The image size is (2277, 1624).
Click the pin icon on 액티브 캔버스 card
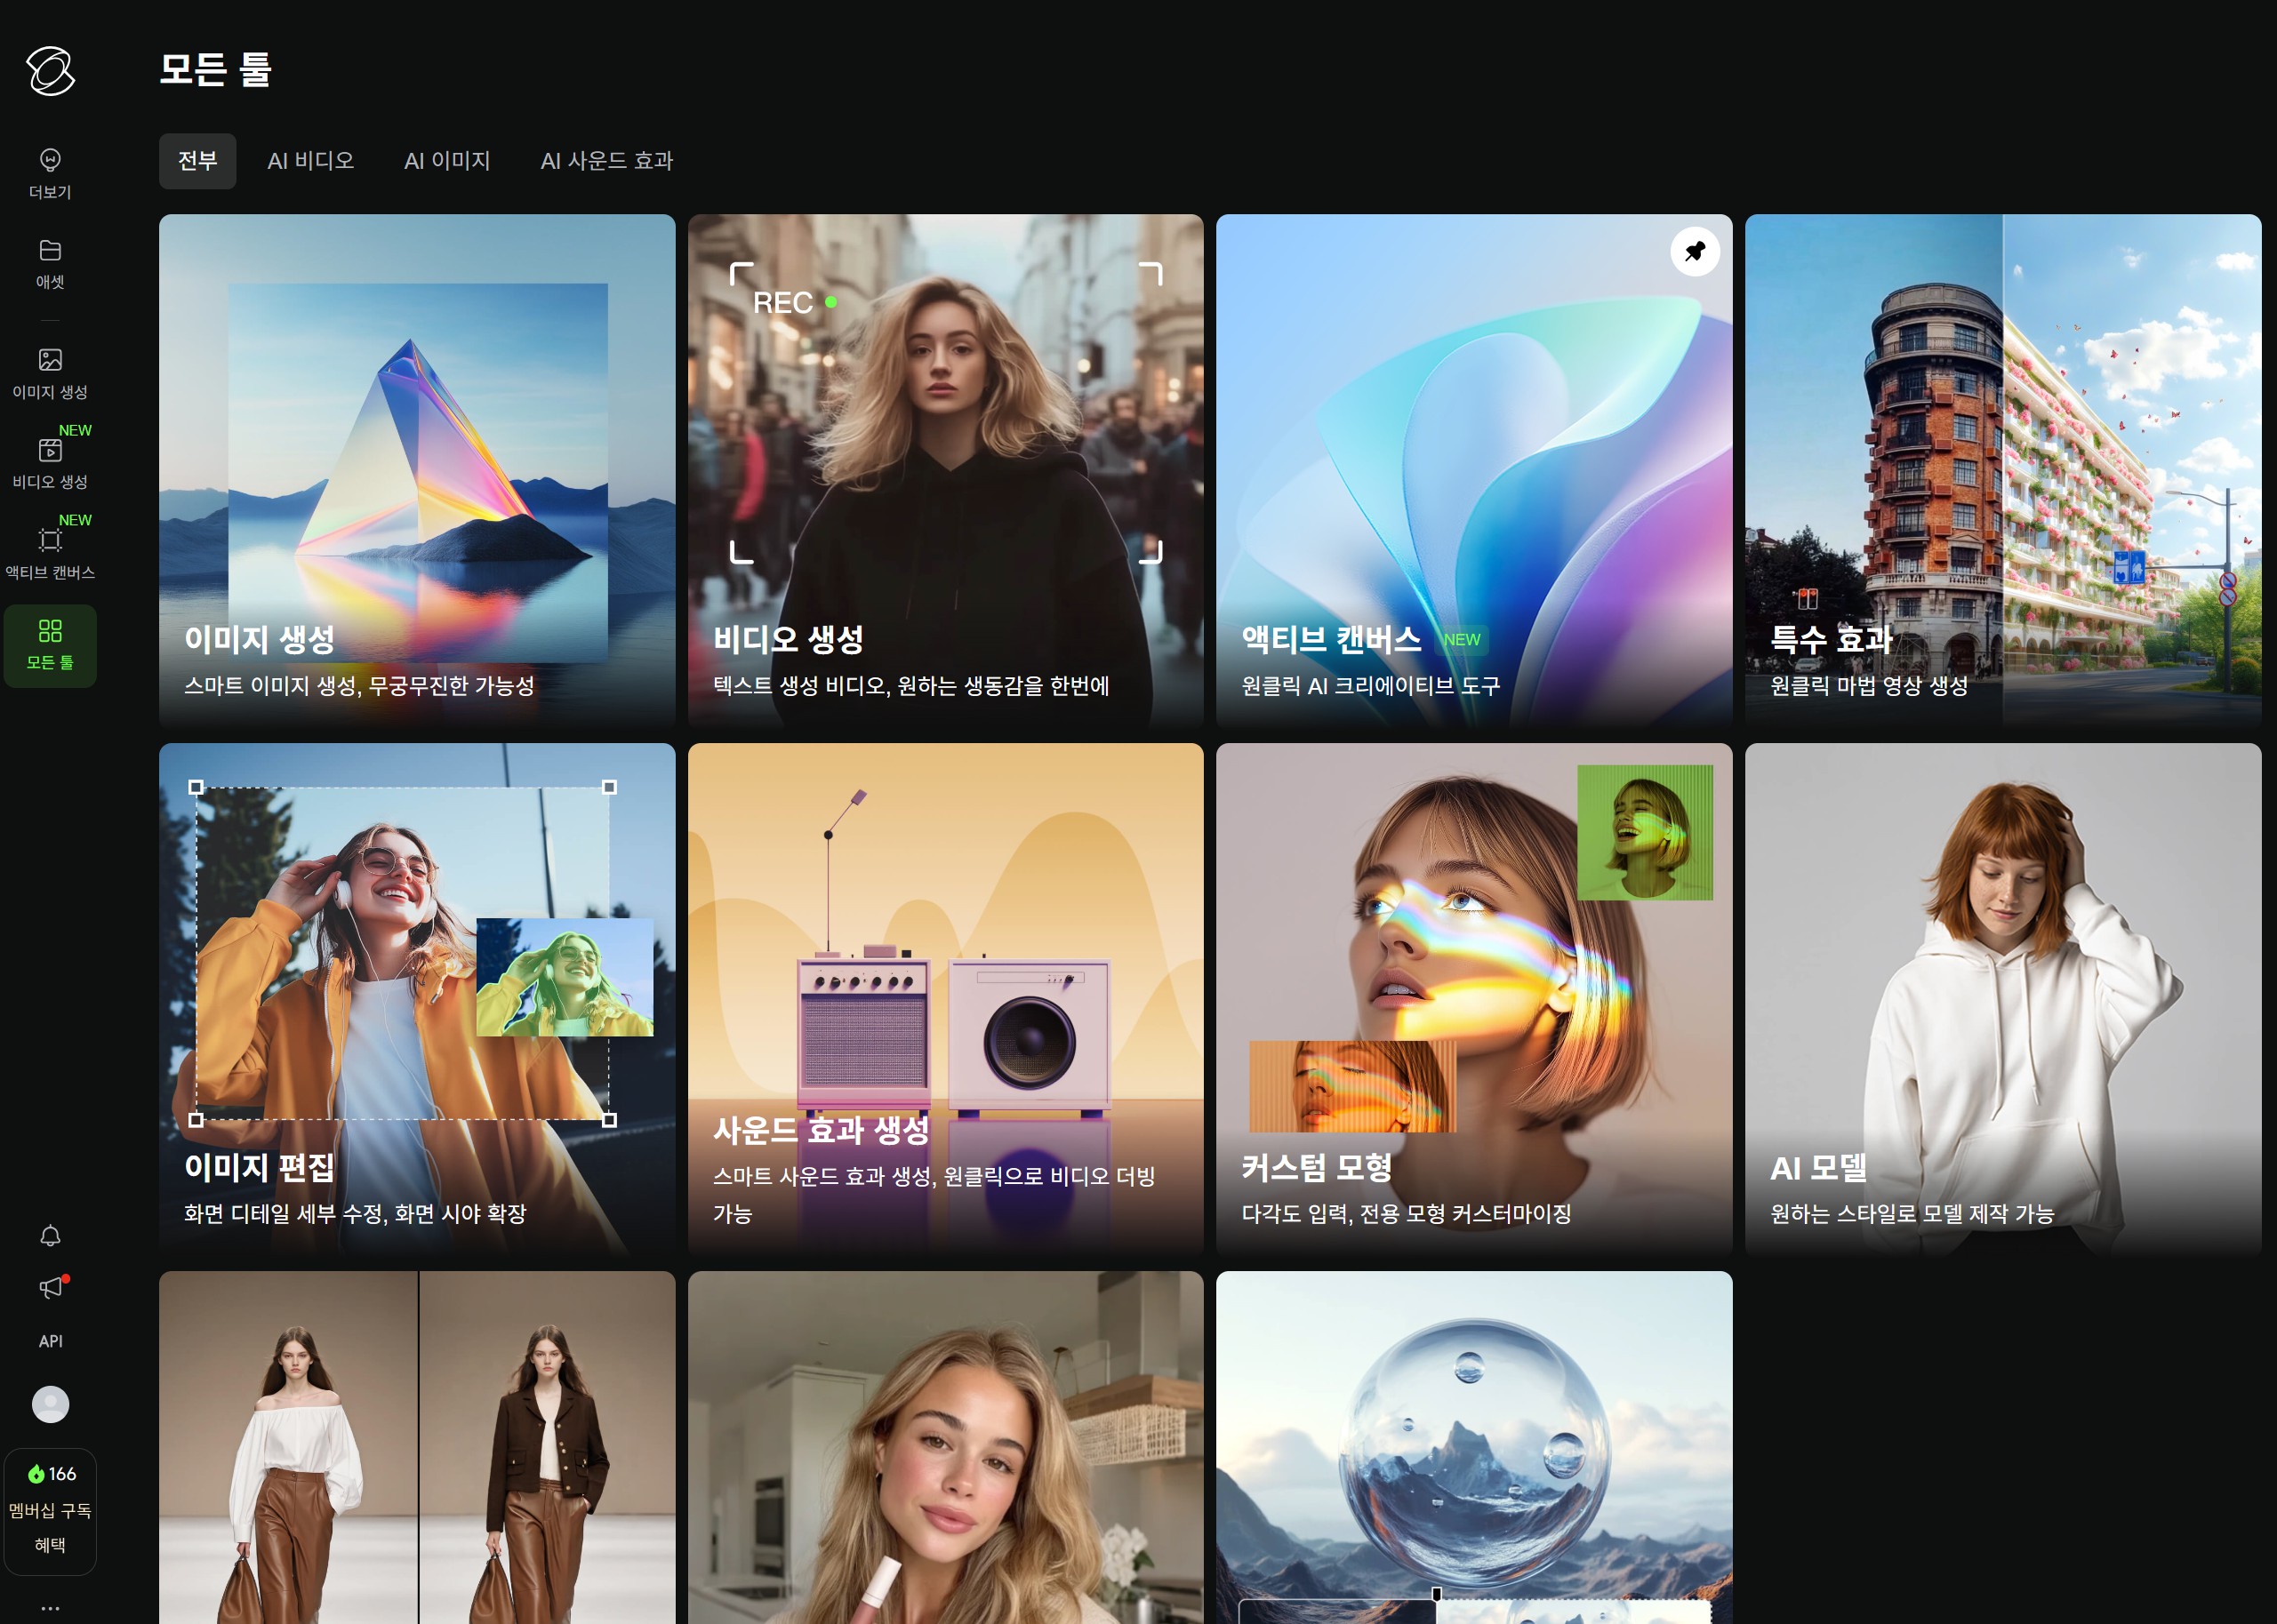1694,251
